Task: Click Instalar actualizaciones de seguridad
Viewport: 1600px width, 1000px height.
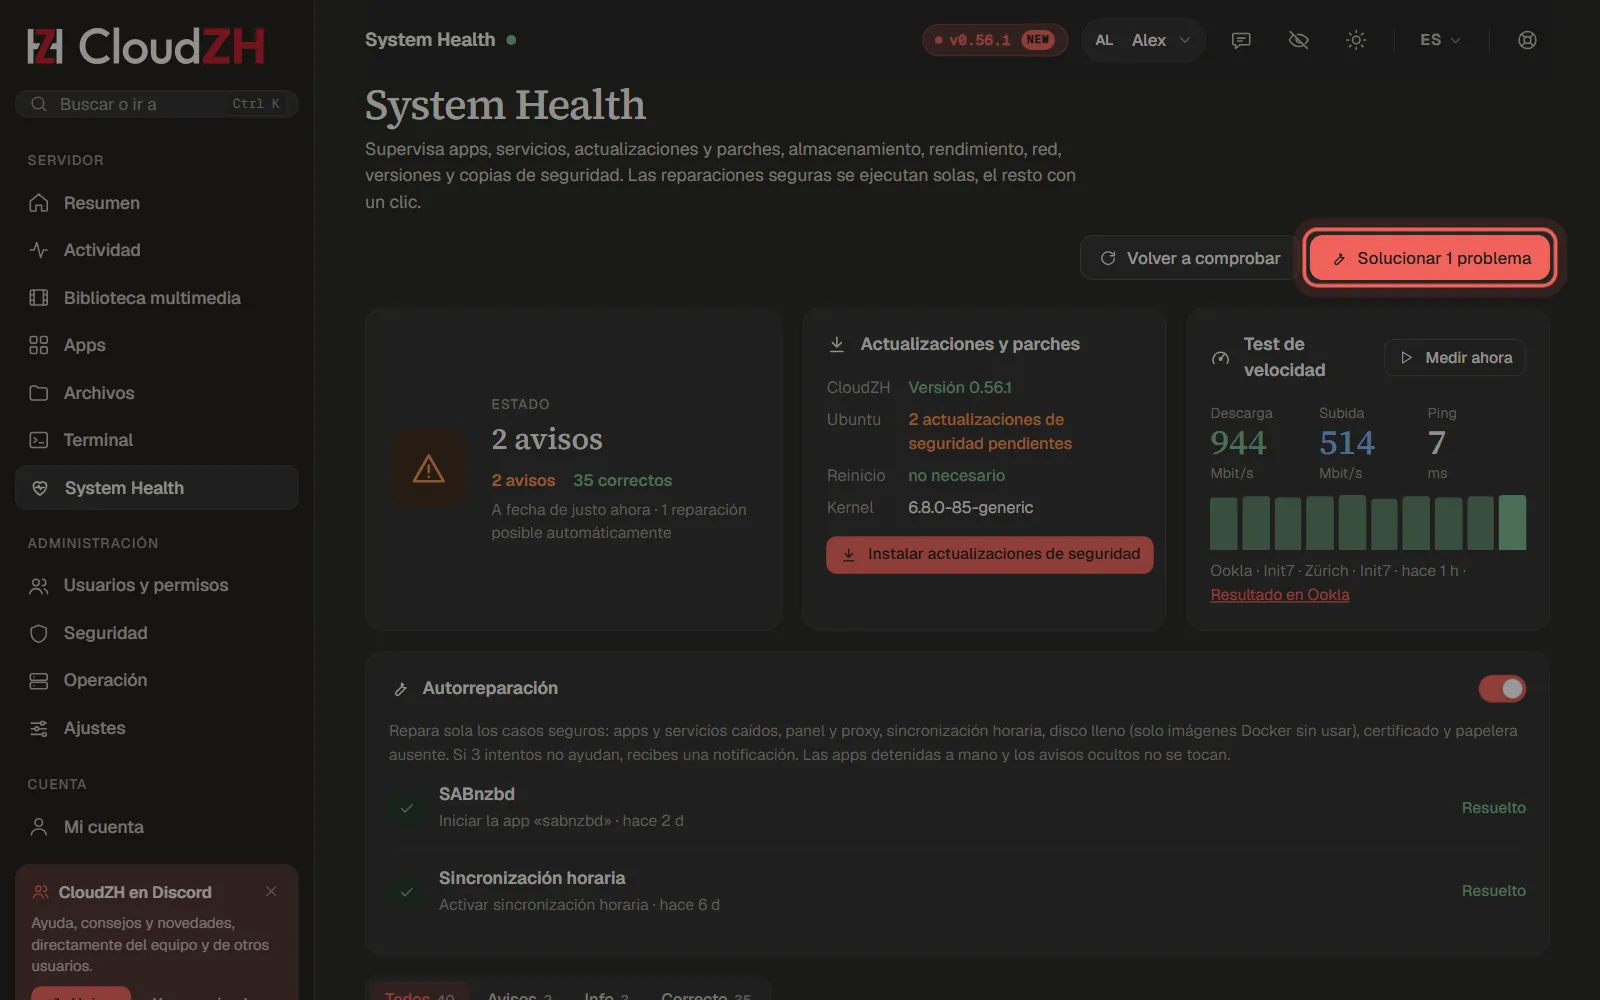Action: pyautogui.click(x=990, y=554)
